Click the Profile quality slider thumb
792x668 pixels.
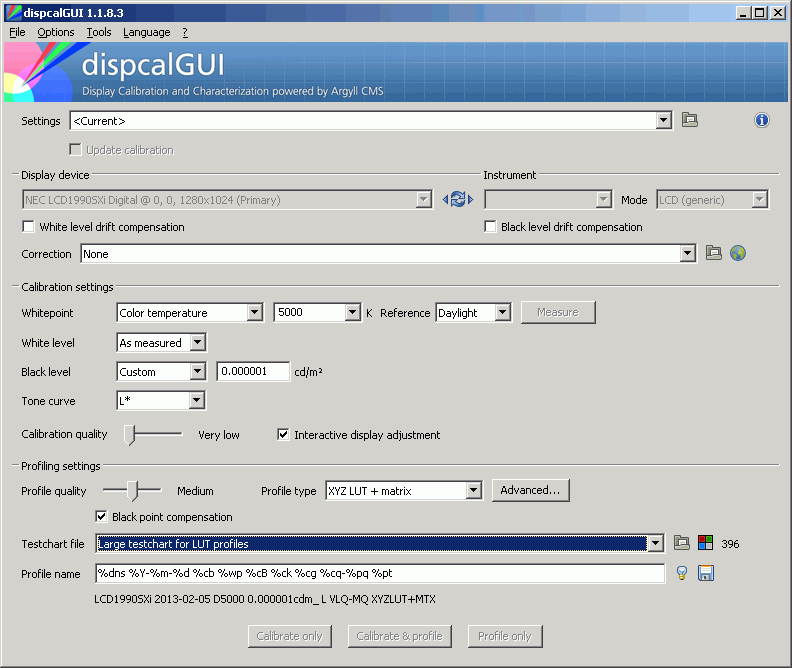[x=132, y=491]
